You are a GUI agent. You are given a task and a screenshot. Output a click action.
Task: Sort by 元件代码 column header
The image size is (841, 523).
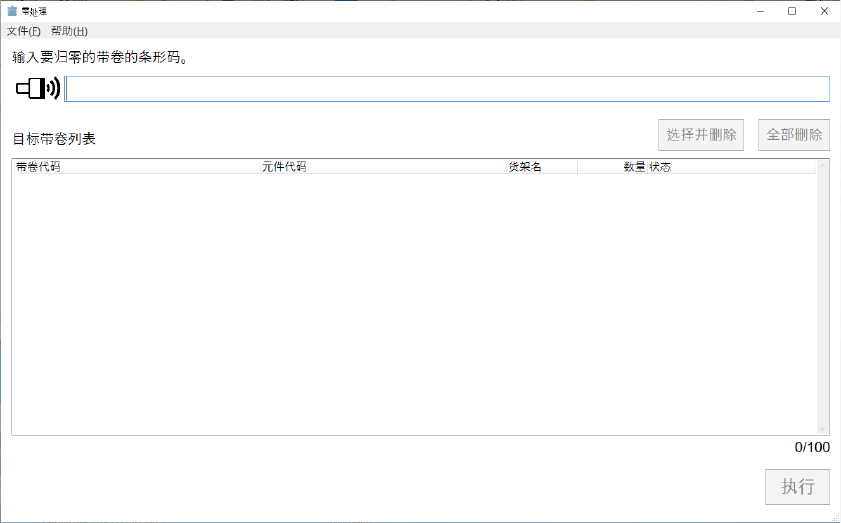click(x=383, y=167)
